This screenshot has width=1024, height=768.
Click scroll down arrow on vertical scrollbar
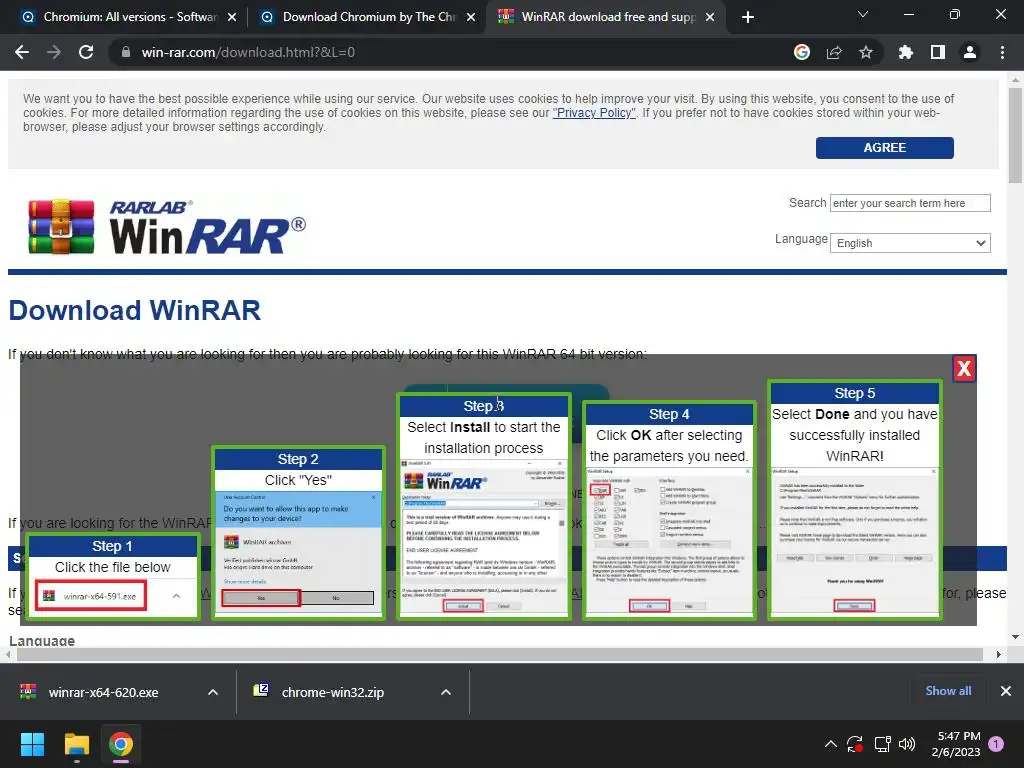click(x=1015, y=637)
